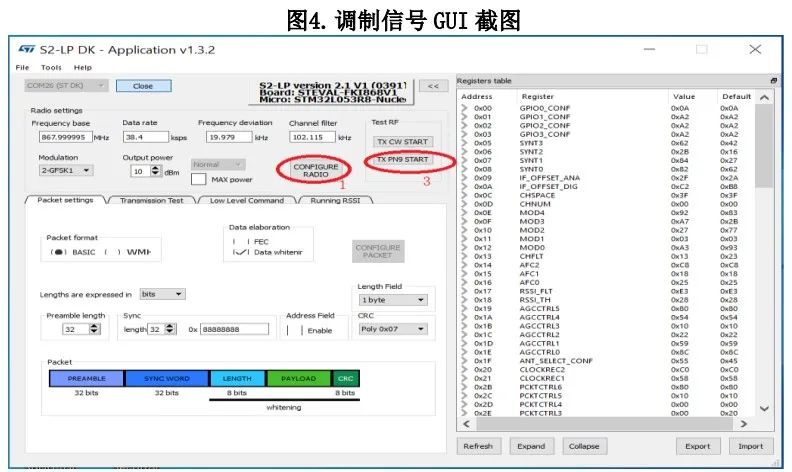This screenshot has height=472, width=792.
Task: Click the CONFIGURE PACKET button
Action: click(x=378, y=251)
